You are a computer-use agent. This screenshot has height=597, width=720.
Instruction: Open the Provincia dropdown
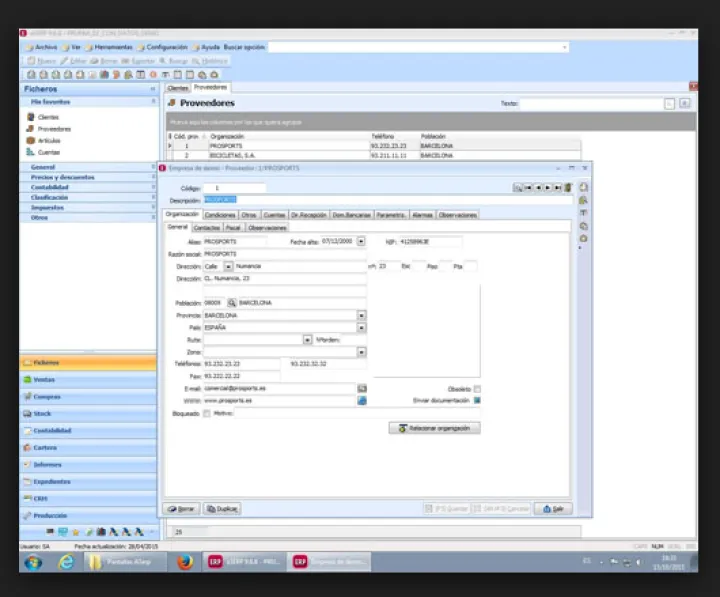[361, 315]
